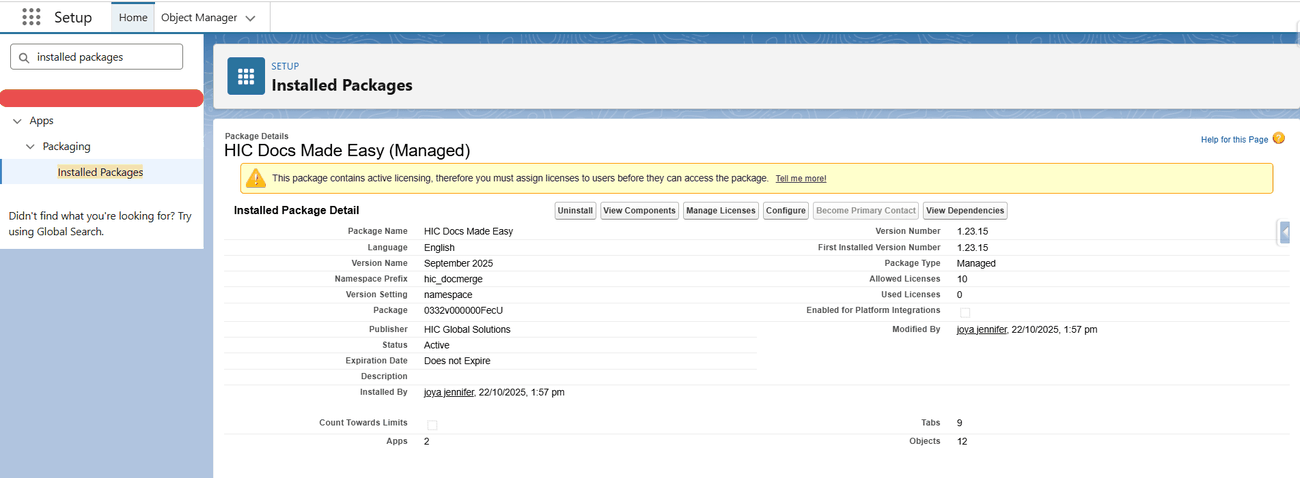Viewport: 1300px width, 478px height.
Task: Click the View Dependencies button
Action: coord(965,211)
